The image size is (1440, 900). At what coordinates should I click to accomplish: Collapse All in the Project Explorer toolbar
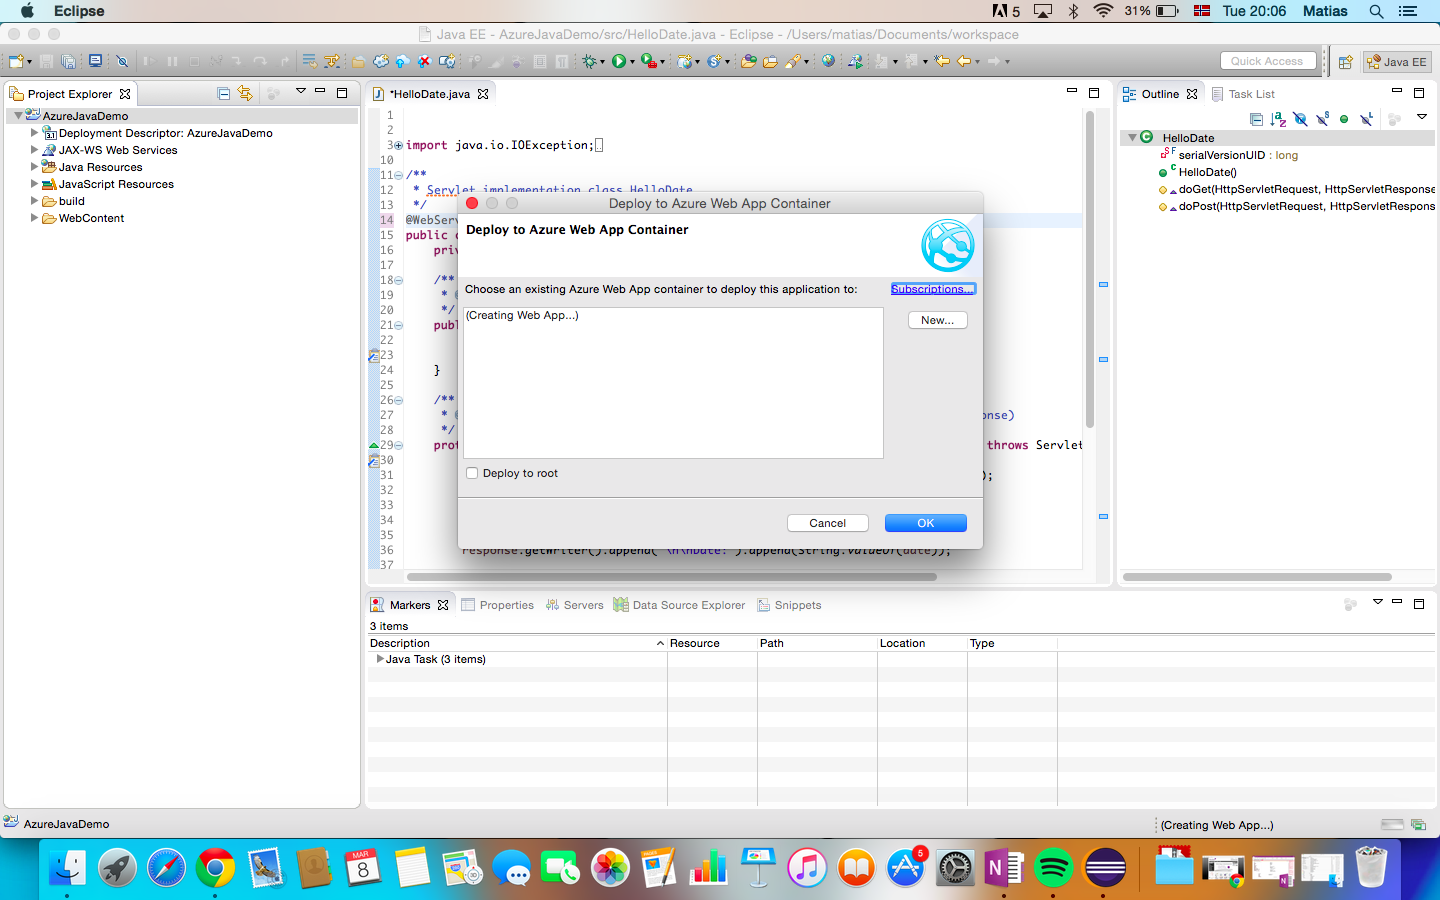pos(224,93)
